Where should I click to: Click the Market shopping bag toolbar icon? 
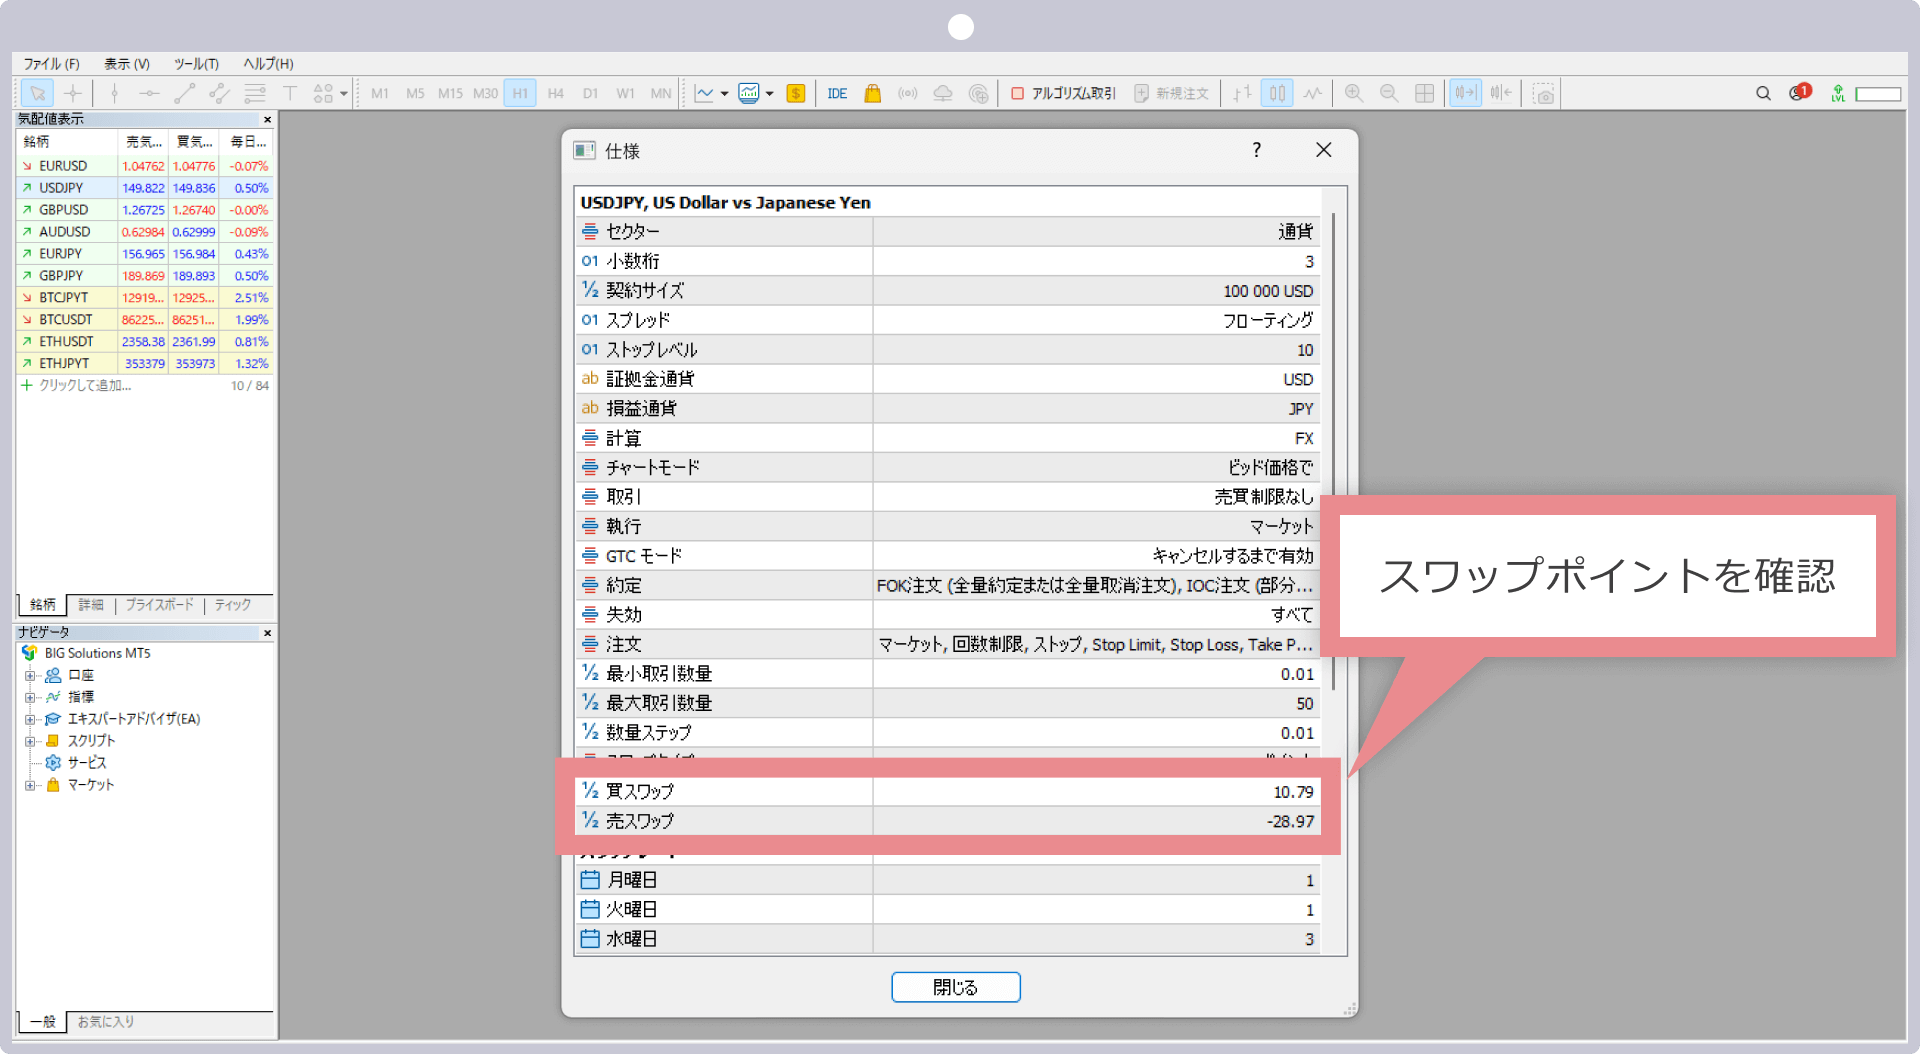(x=872, y=94)
